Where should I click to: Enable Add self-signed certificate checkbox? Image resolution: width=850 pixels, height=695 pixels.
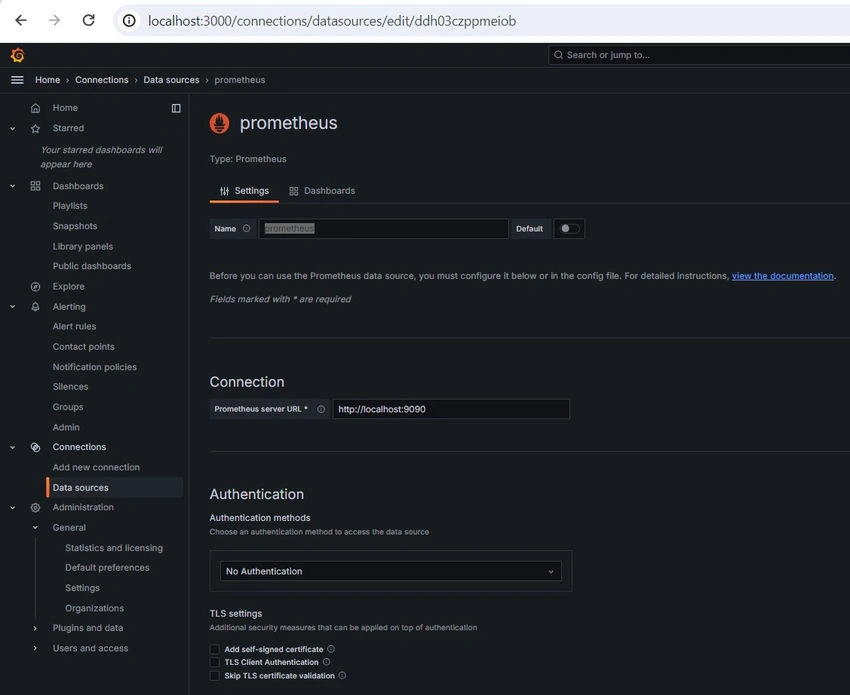point(215,649)
